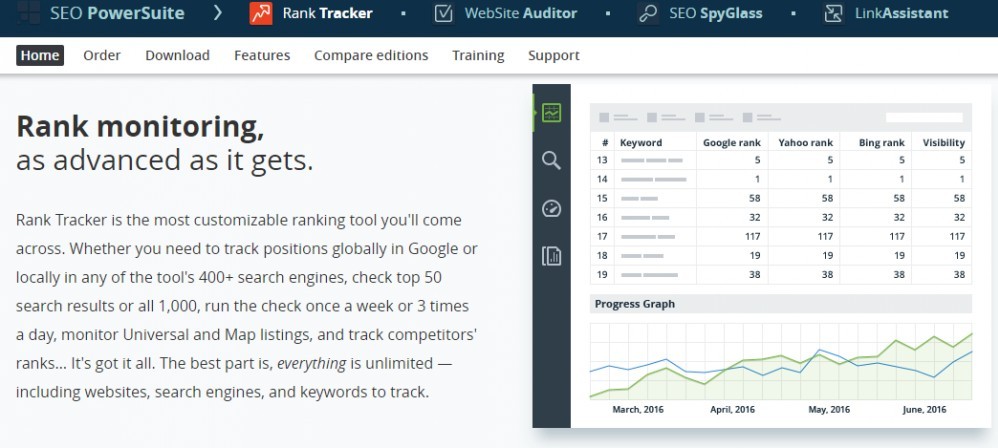The width and height of the screenshot is (998, 448).
Task: Select the speedometer gauge sidebar icon
Action: coord(552,209)
